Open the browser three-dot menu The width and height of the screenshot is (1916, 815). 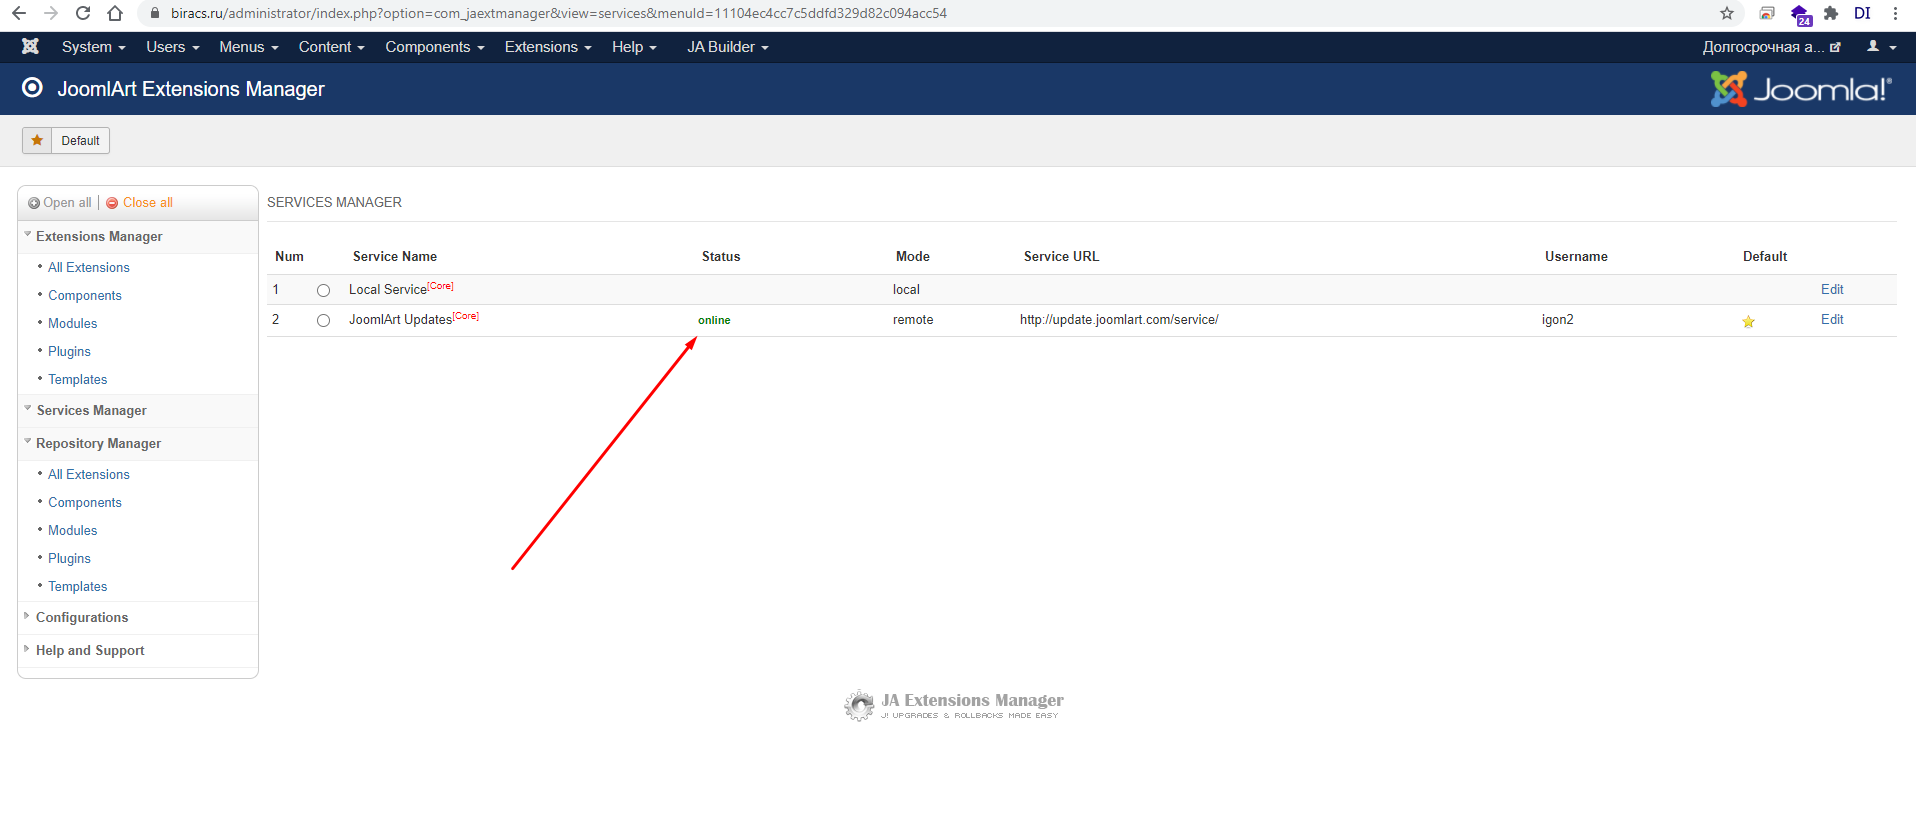(1895, 13)
